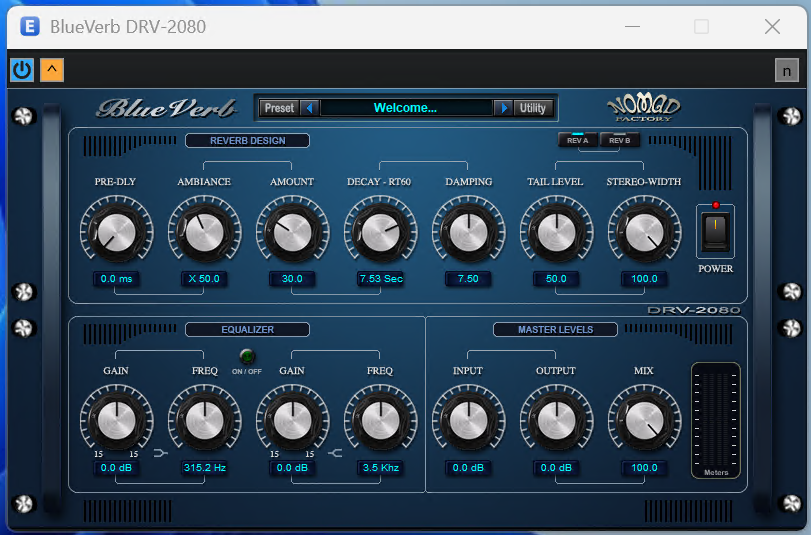The width and height of the screenshot is (811, 535).
Task: Click the EQUALIZER section label
Action: tap(247, 330)
